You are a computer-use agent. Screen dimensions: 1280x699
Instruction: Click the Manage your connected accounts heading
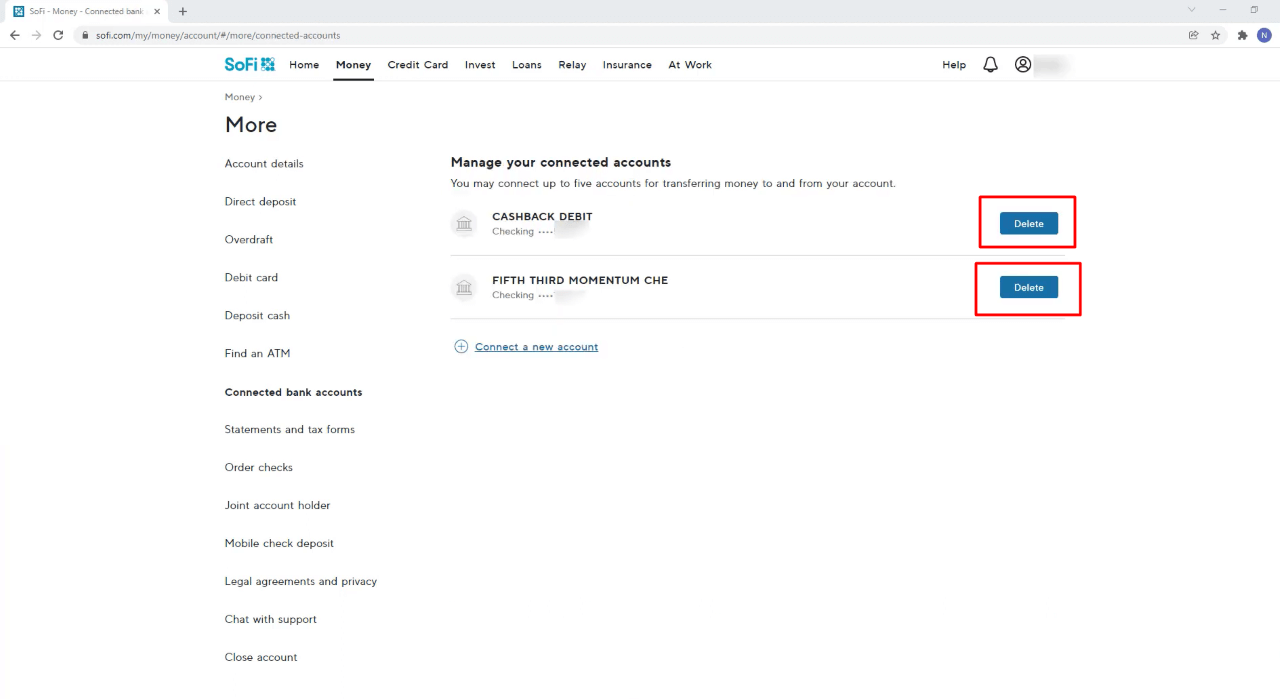pyautogui.click(x=561, y=162)
